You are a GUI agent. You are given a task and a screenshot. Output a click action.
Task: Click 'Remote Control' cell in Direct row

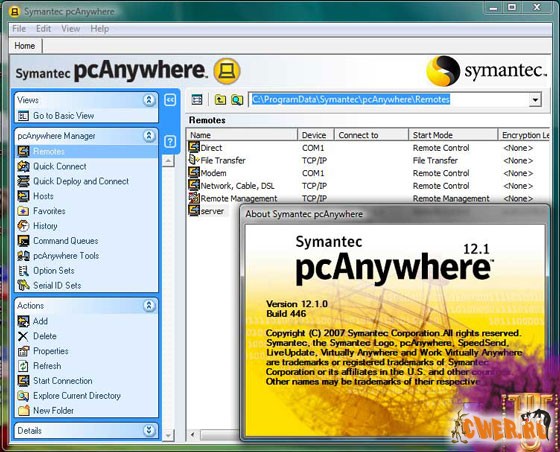tap(441, 148)
